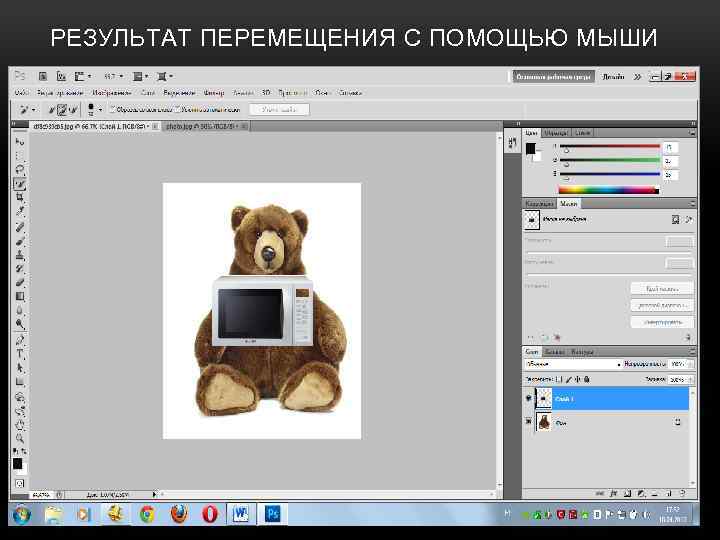Click the 'Край маски' button
Viewport: 720px width, 540px height.
662,289
